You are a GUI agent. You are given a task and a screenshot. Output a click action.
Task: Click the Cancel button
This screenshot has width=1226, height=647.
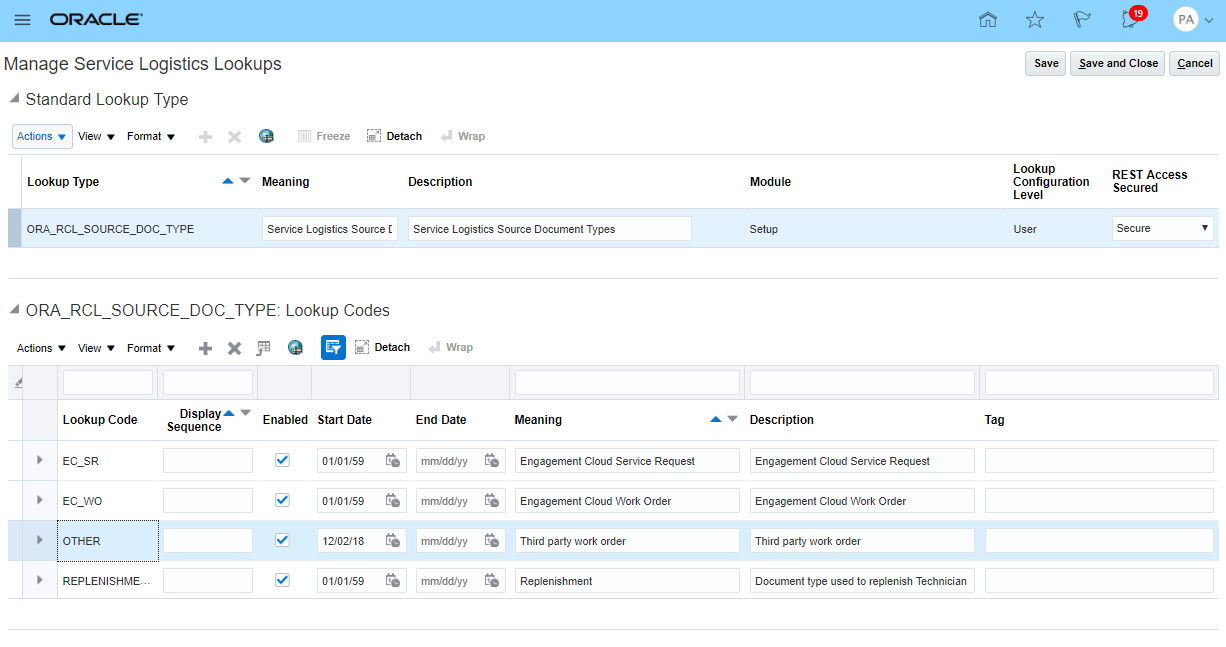click(1194, 63)
